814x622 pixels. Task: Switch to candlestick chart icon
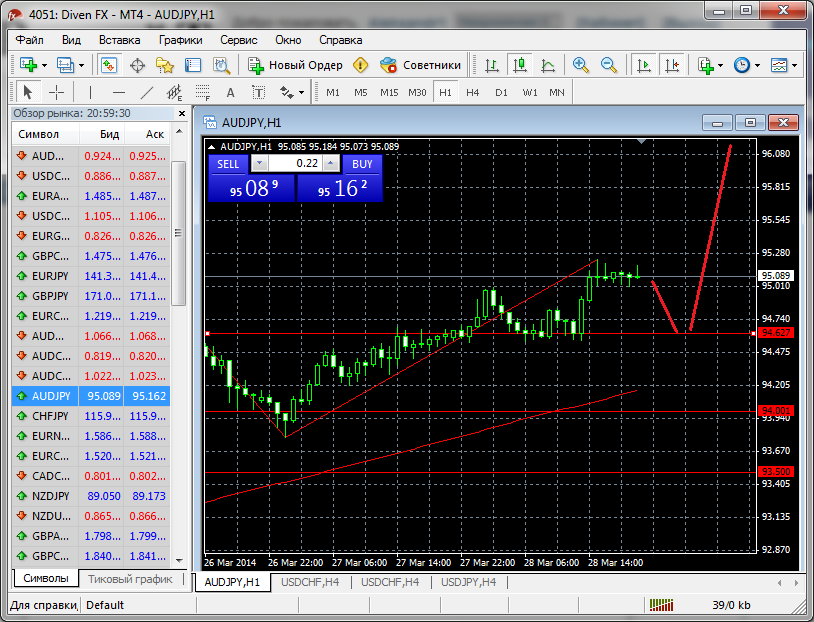(x=520, y=65)
